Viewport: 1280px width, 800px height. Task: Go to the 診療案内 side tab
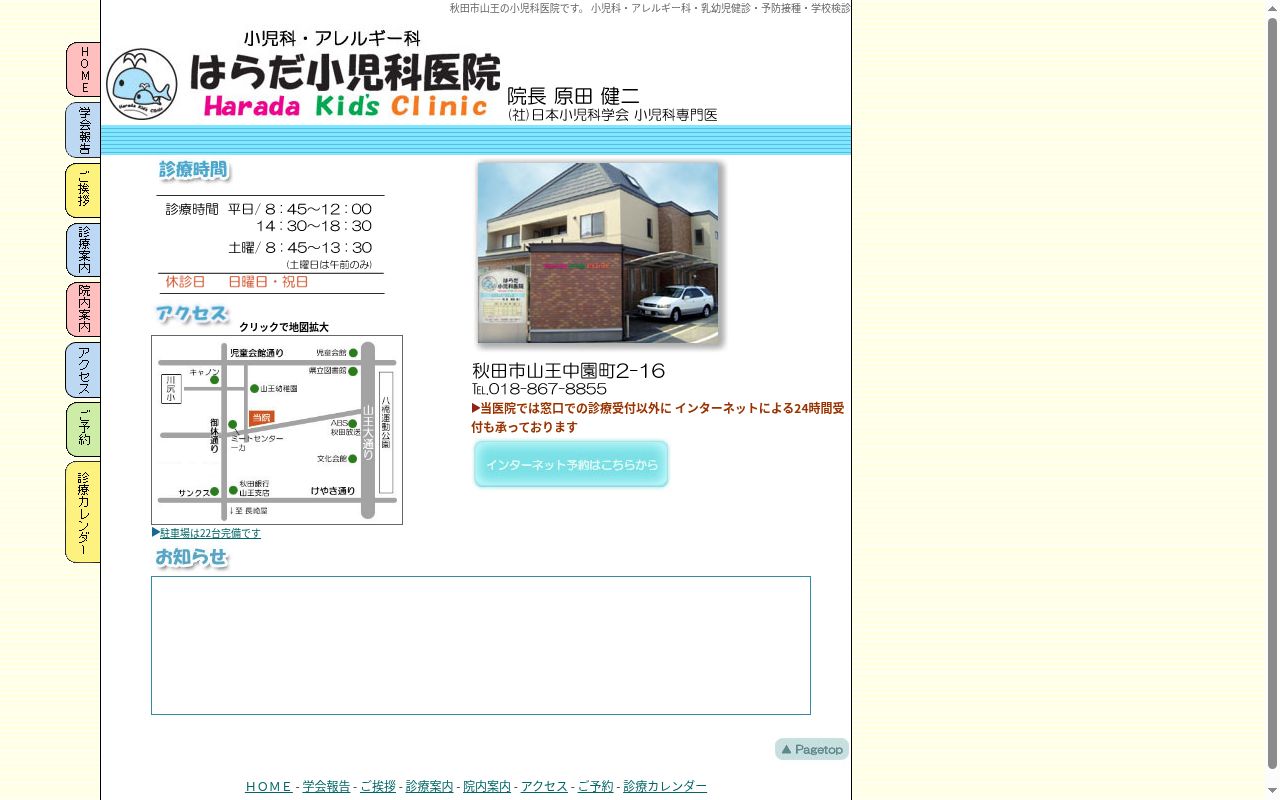pyautogui.click(x=83, y=250)
